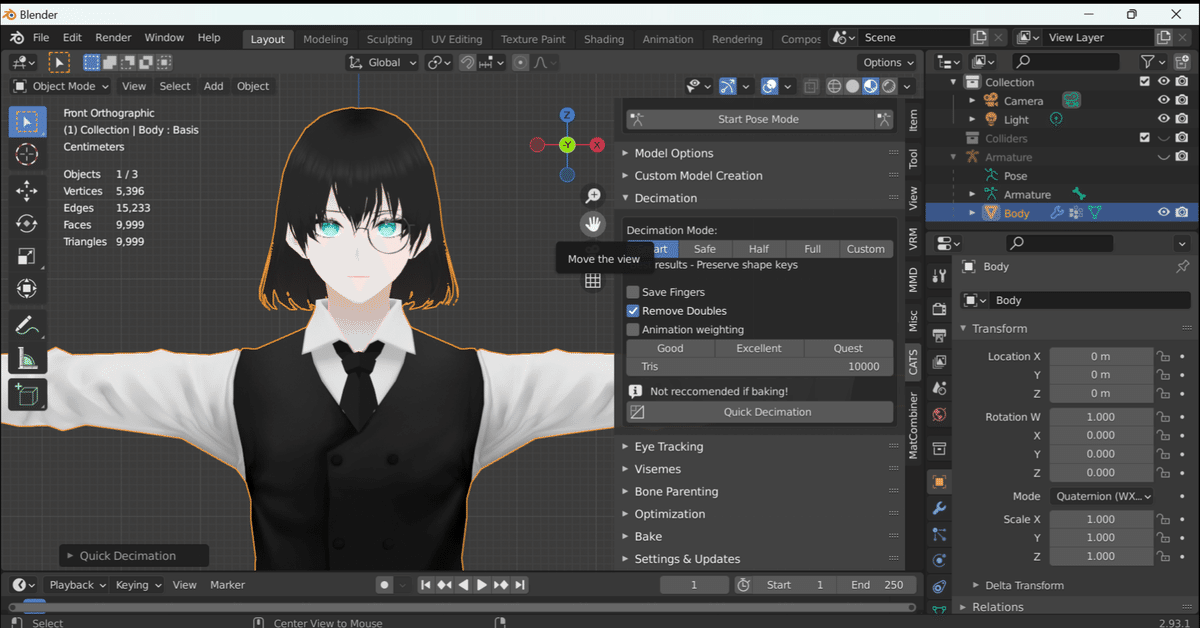Image resolution: width=1200 pixels, height=628 pixels.
Task: Adjust the Tris decimation slider
Action: pyautogui.click(x=760, y=366)
